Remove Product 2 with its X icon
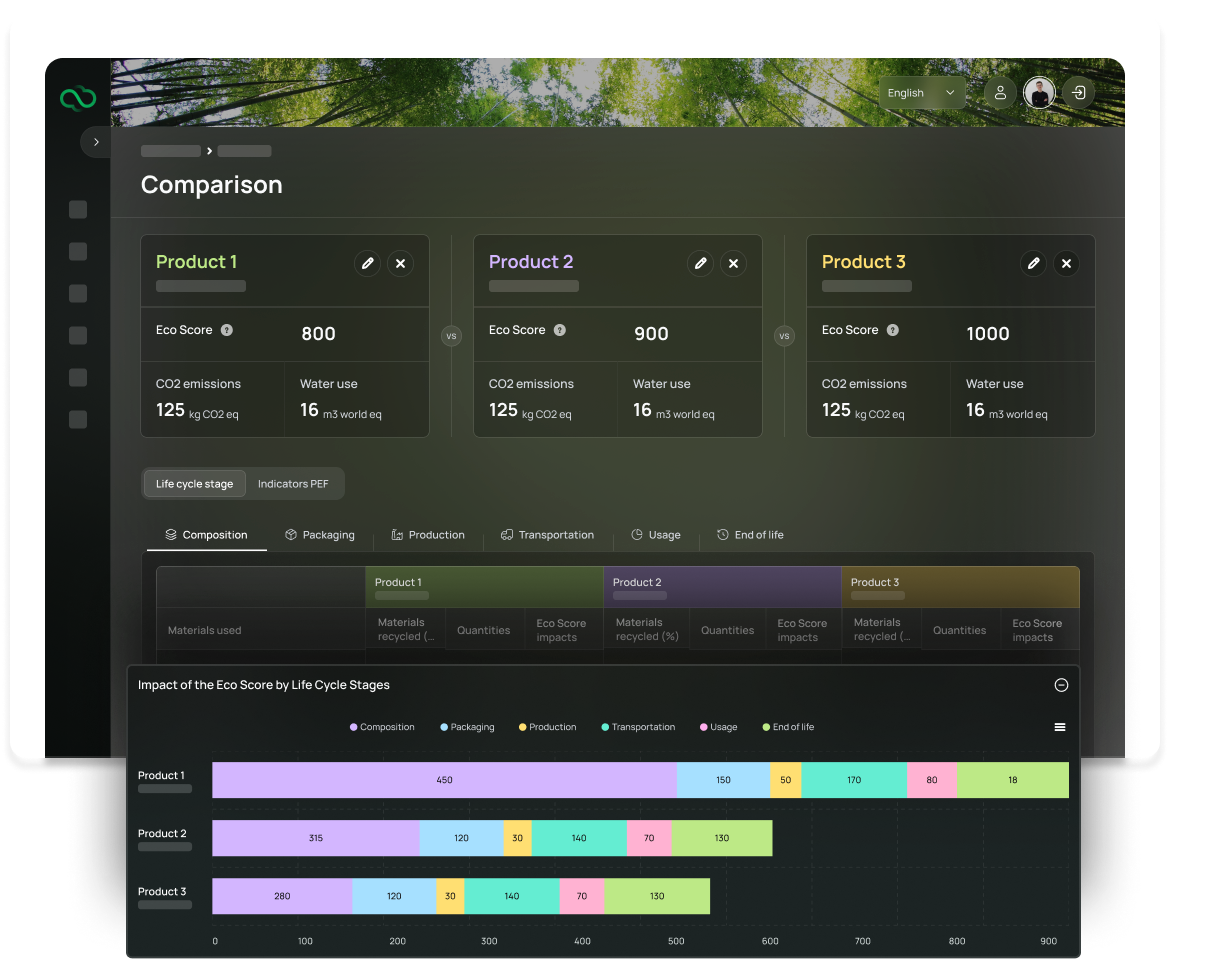1208x968 pixels. 733,263
